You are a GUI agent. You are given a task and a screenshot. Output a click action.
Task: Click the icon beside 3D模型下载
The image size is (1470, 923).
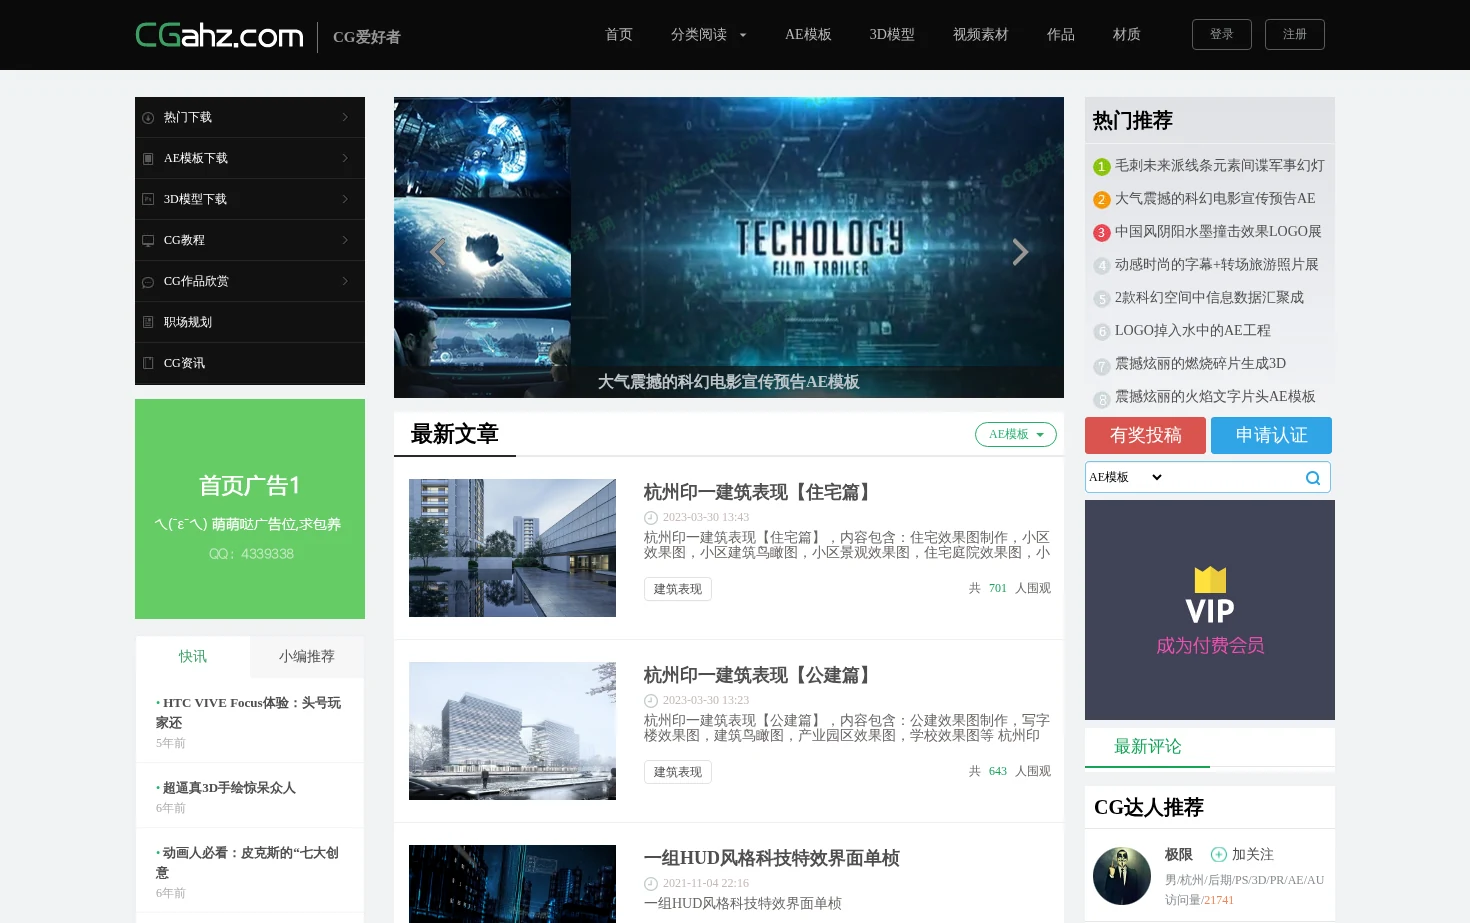(x=148, y=200)
